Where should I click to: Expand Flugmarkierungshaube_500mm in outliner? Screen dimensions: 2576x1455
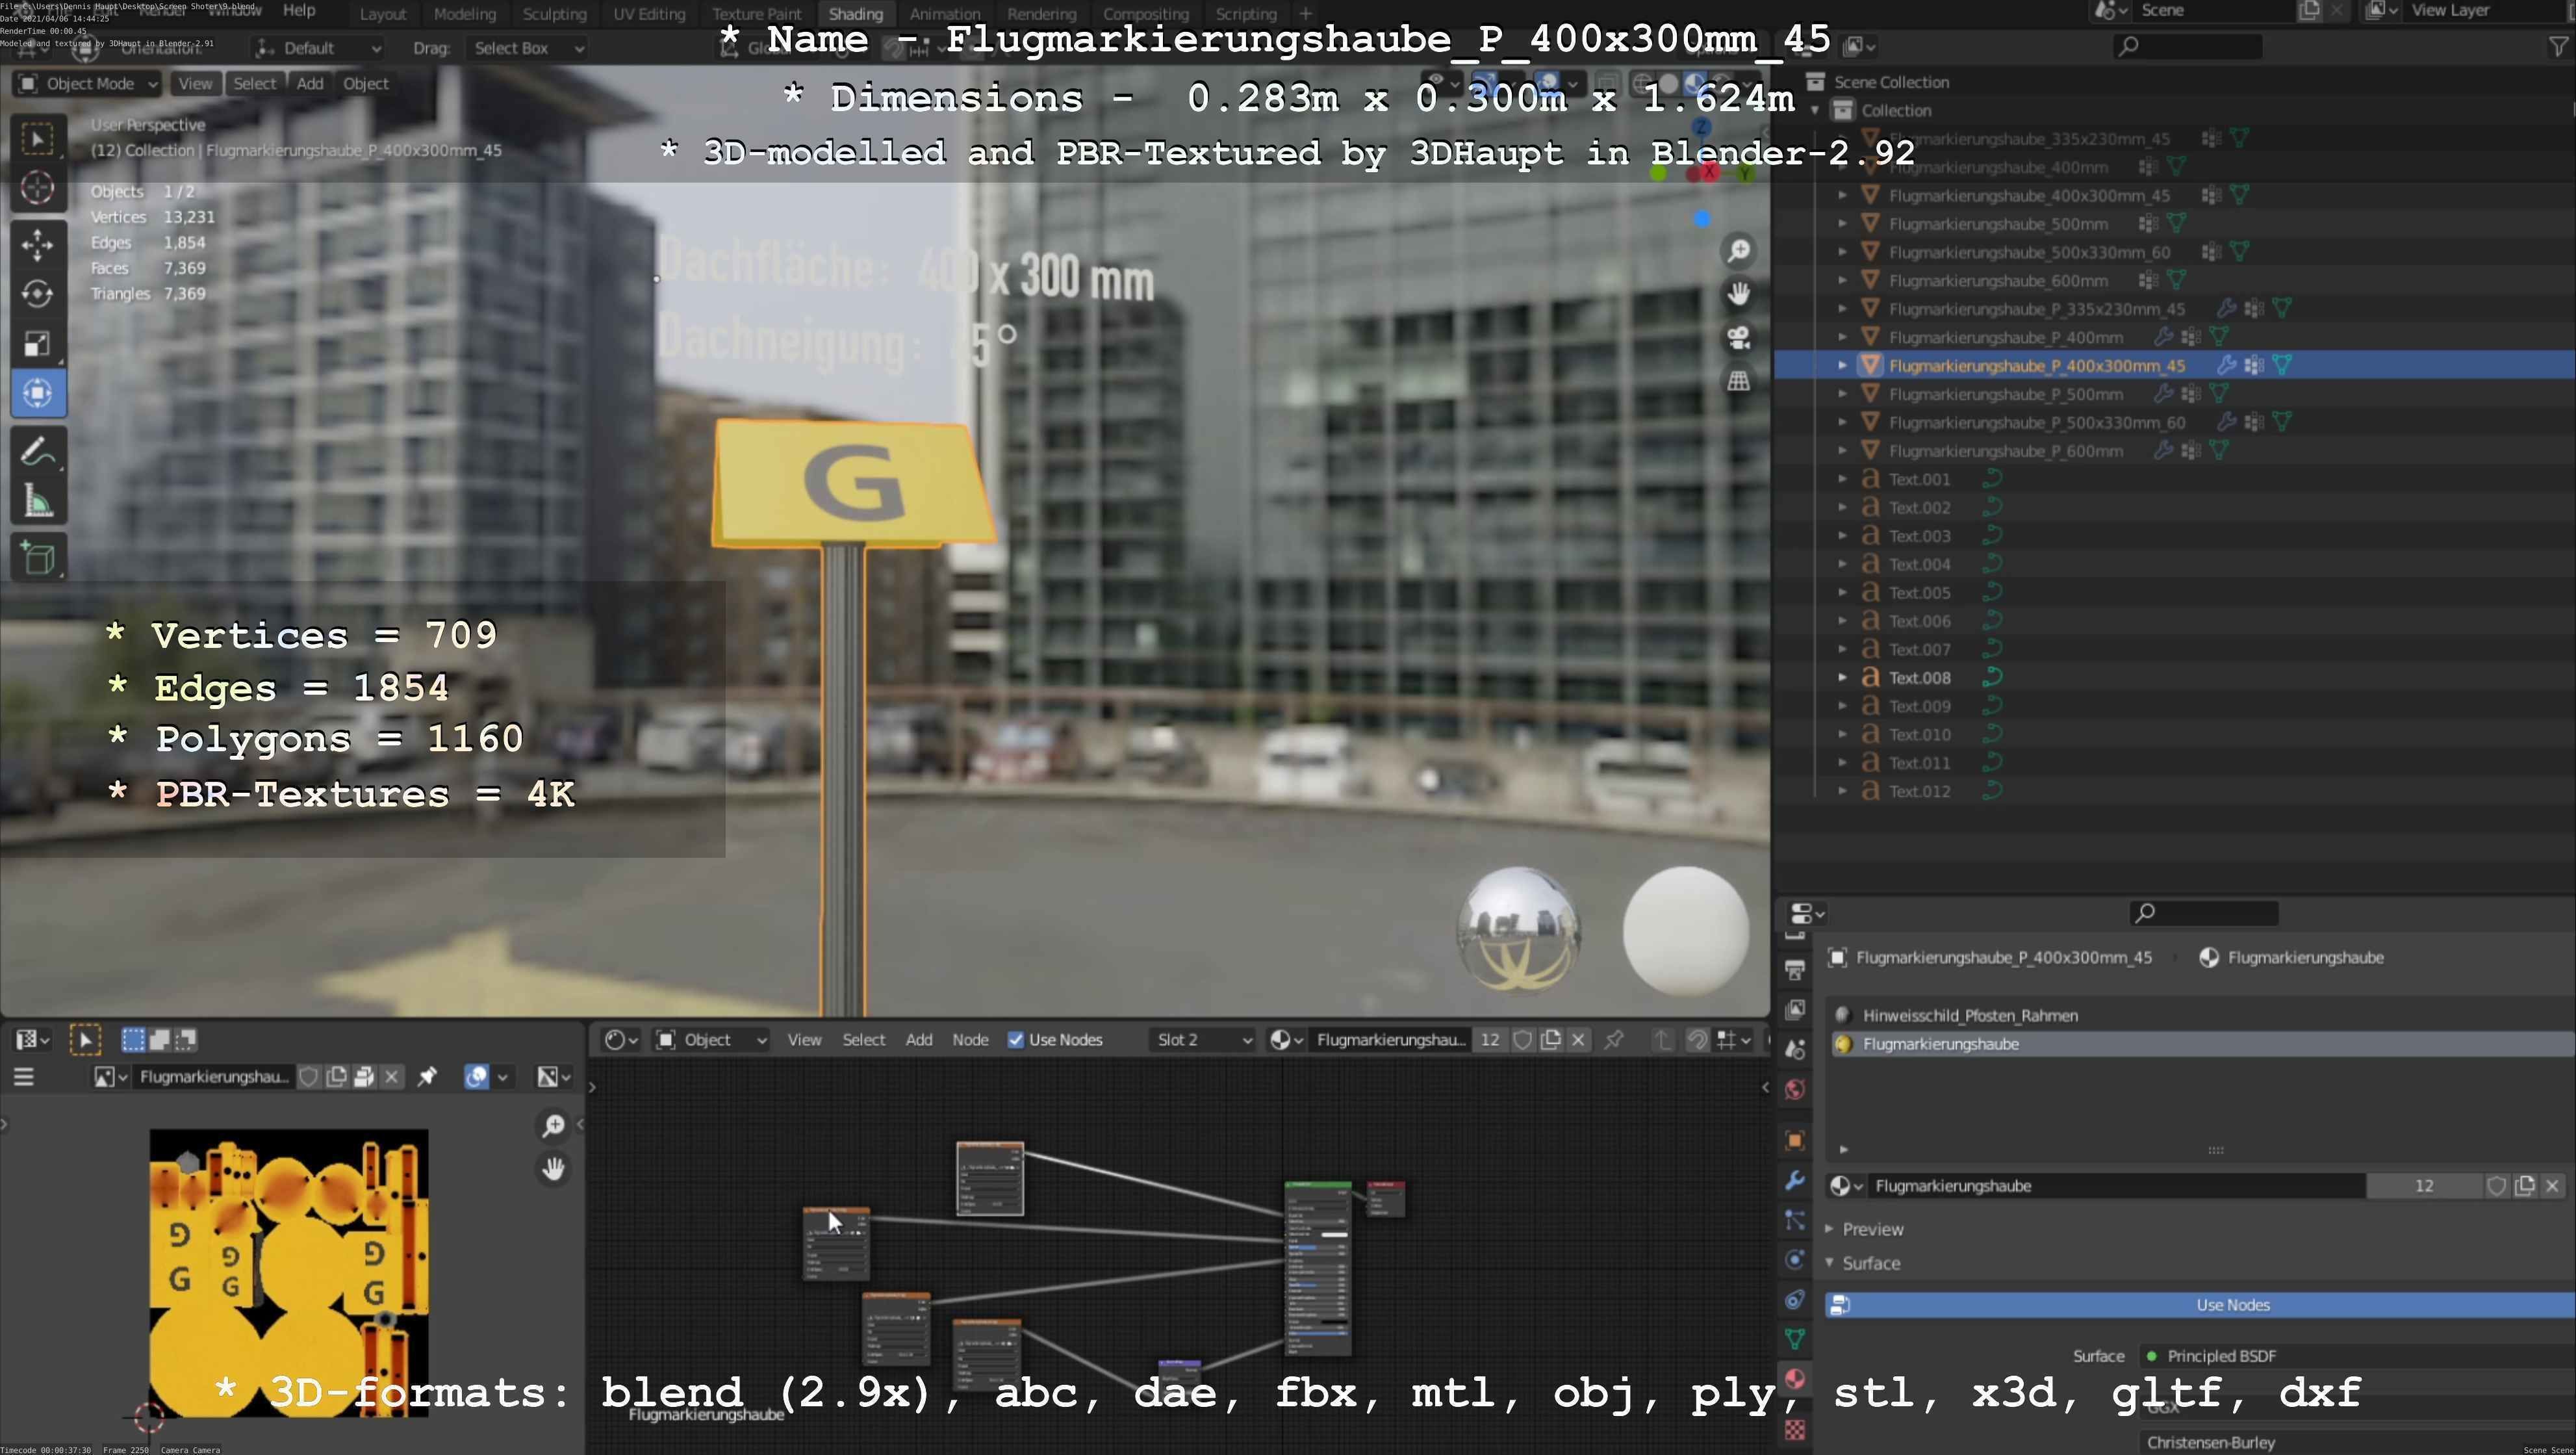1842,224
